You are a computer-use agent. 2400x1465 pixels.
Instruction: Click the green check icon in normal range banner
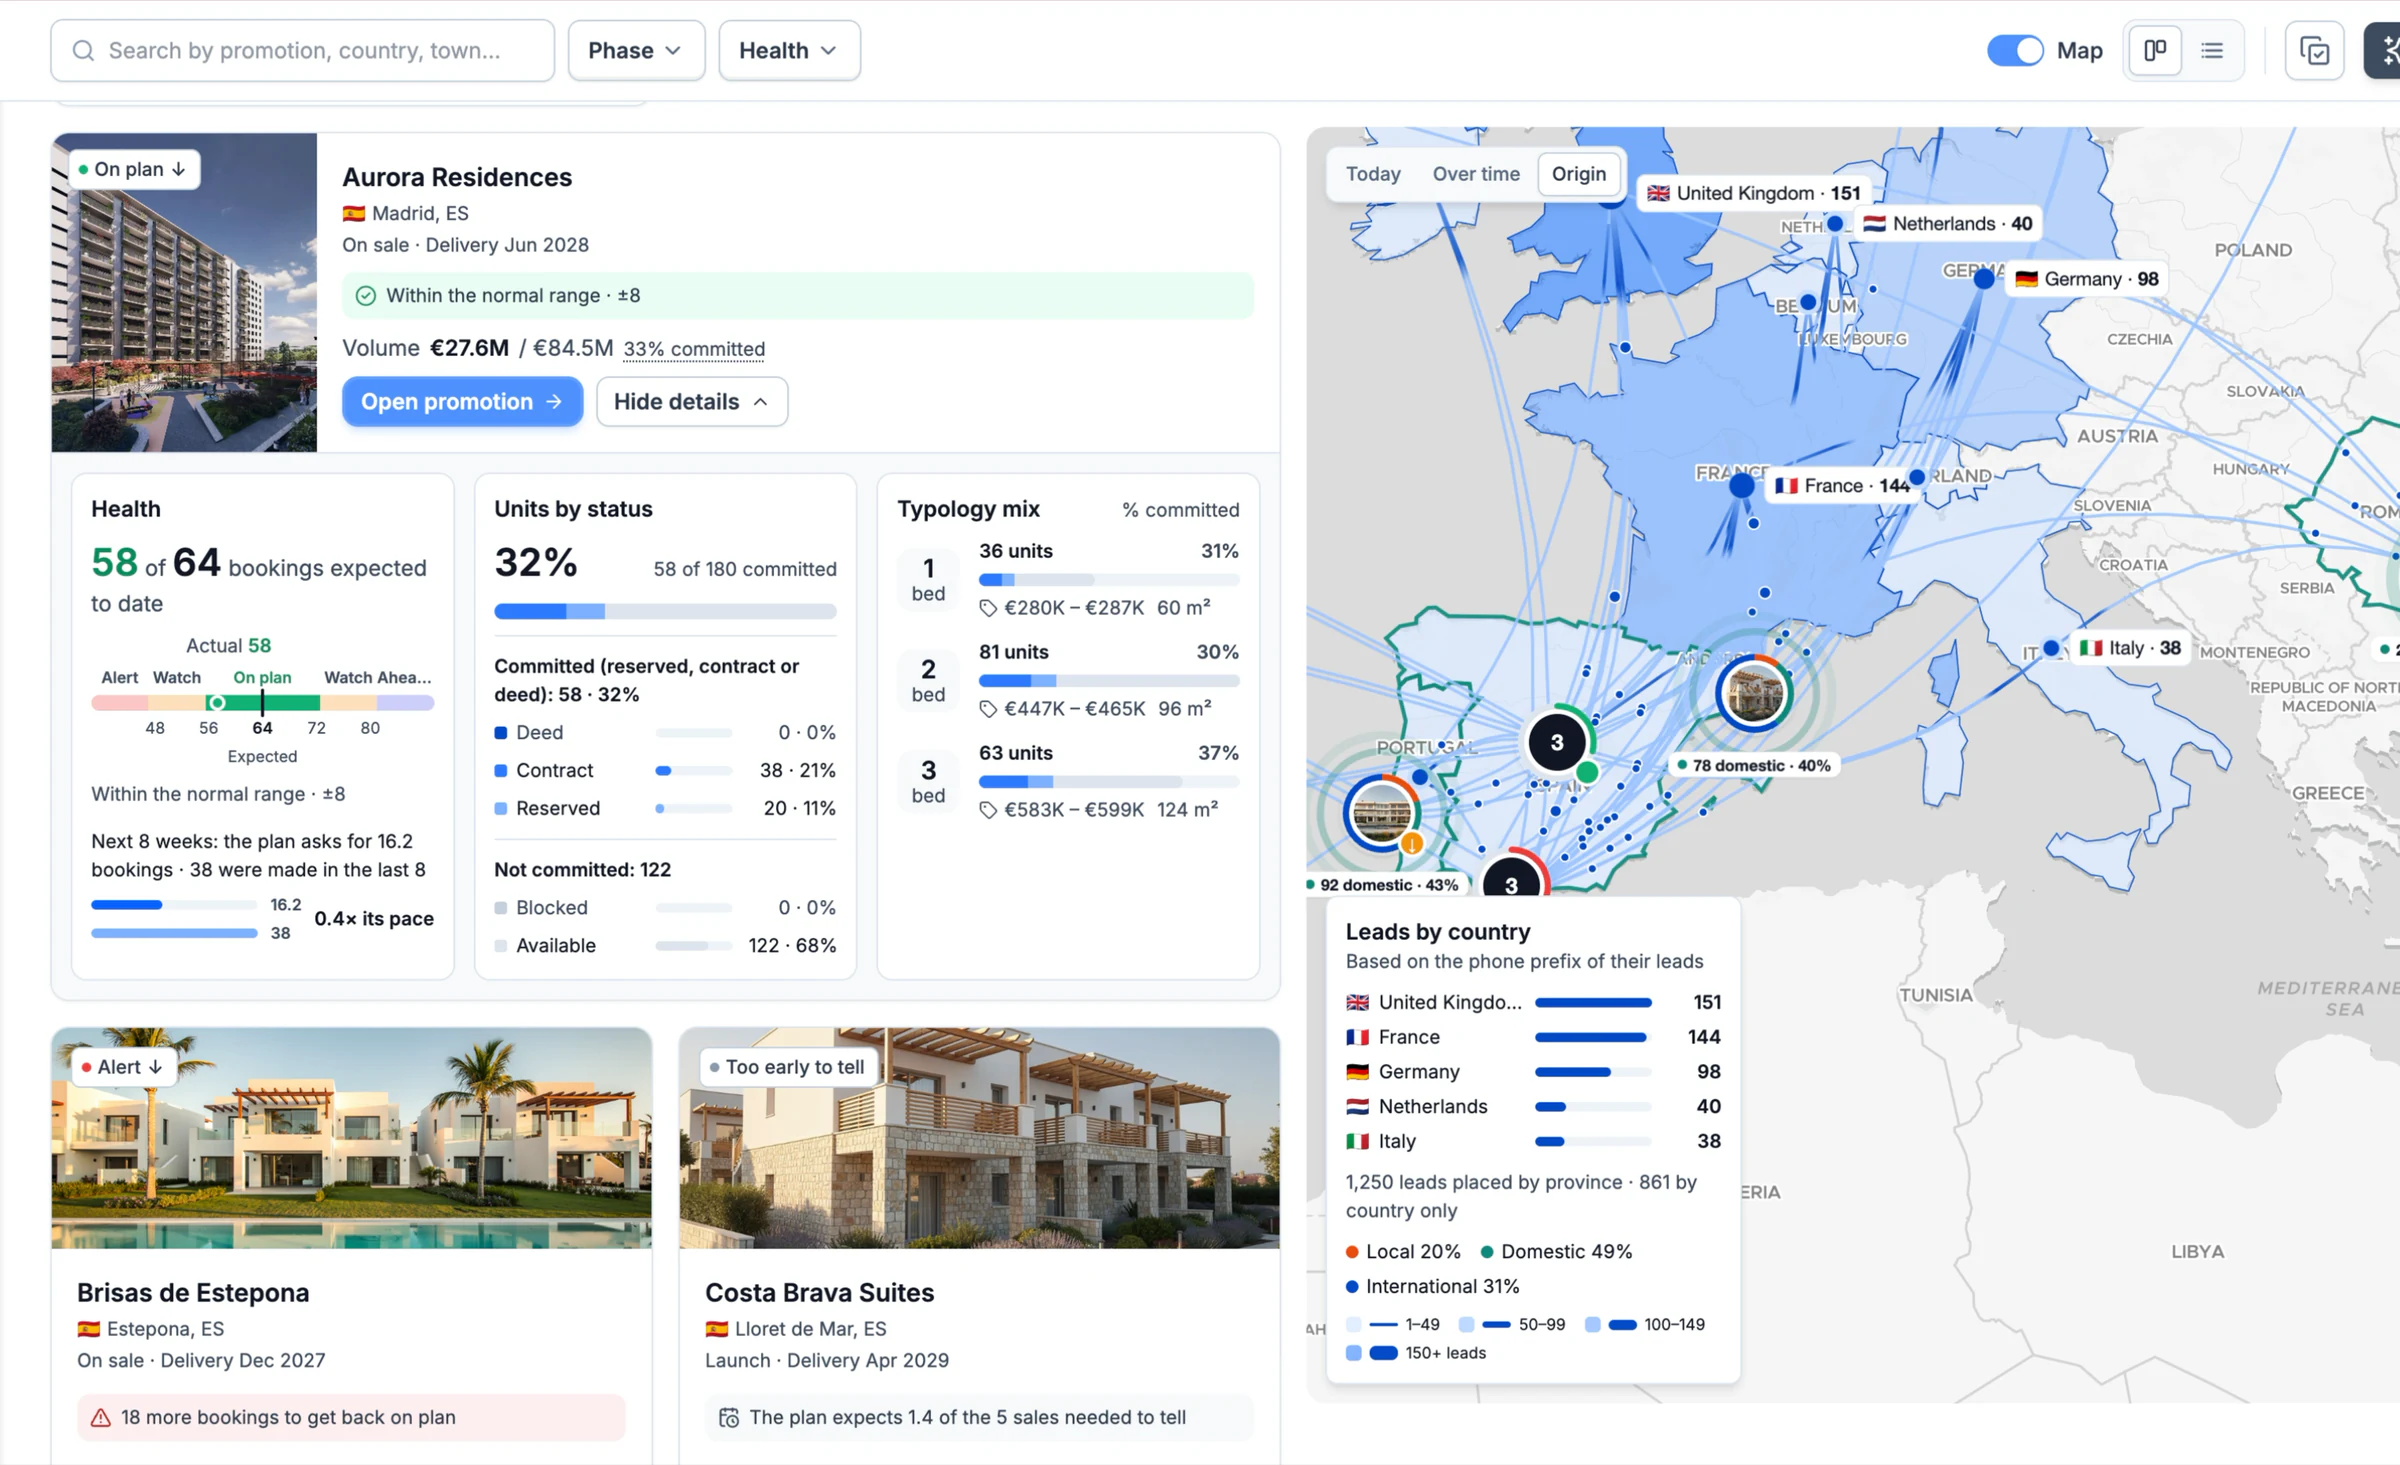coord(366,296)
